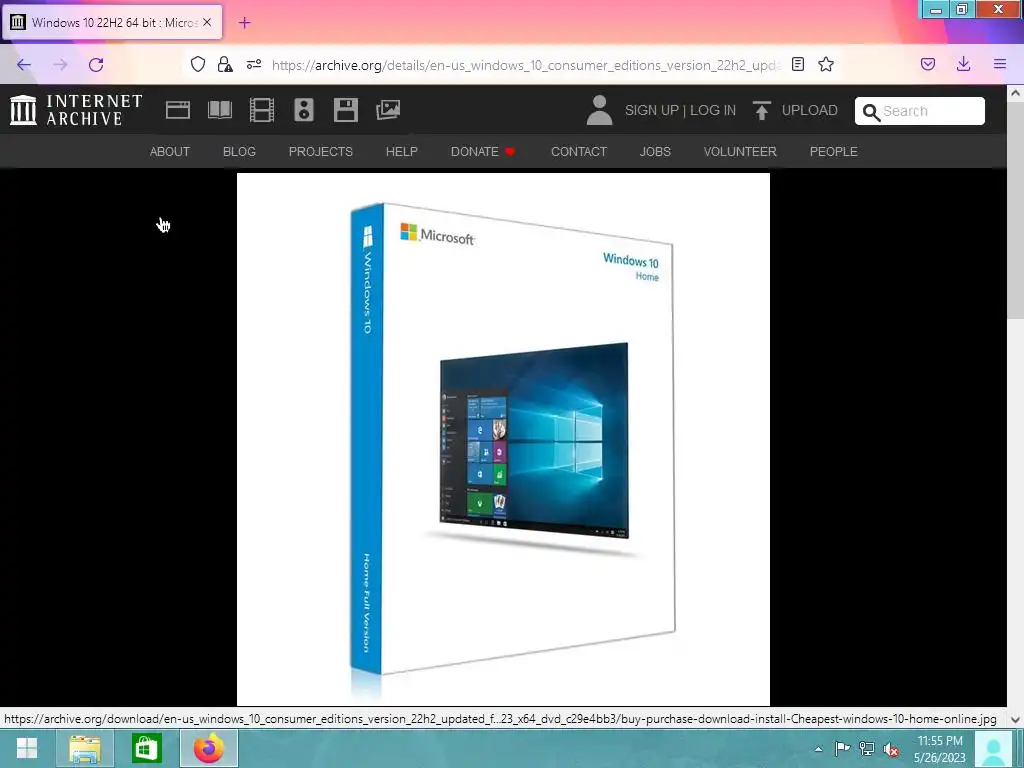Viewport: 1024px width, 768px height.
Task: Bookmark this page with the star
Action: (x=826, y=64)
